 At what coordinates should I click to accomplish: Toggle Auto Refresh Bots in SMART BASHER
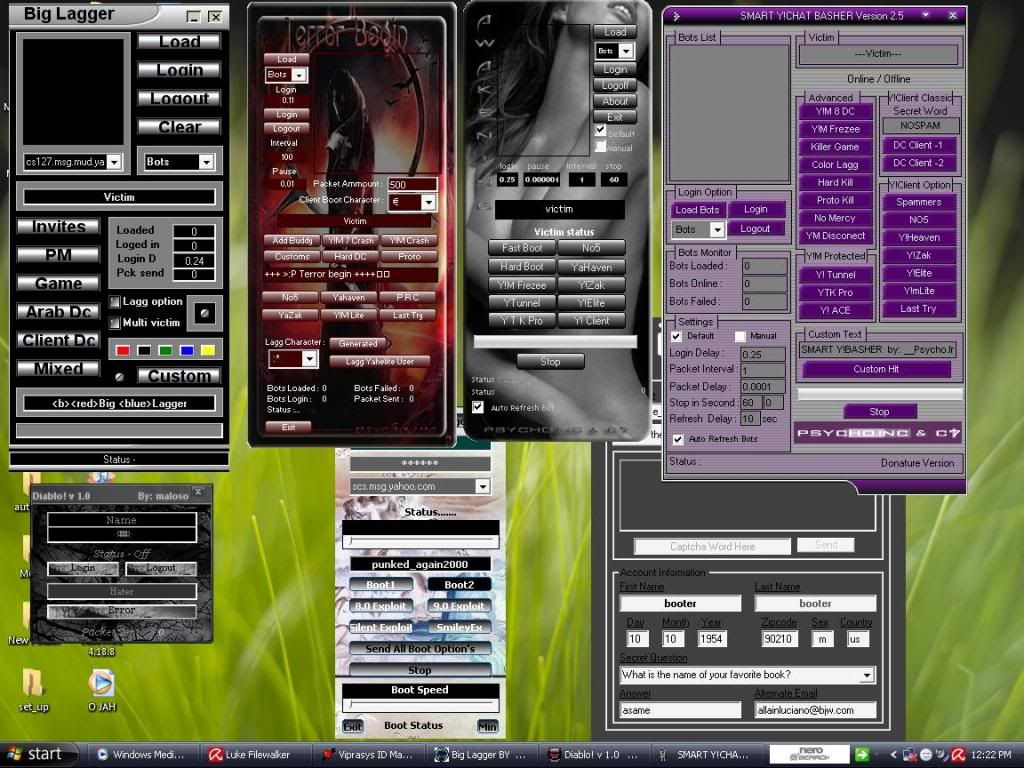(678, 439)
